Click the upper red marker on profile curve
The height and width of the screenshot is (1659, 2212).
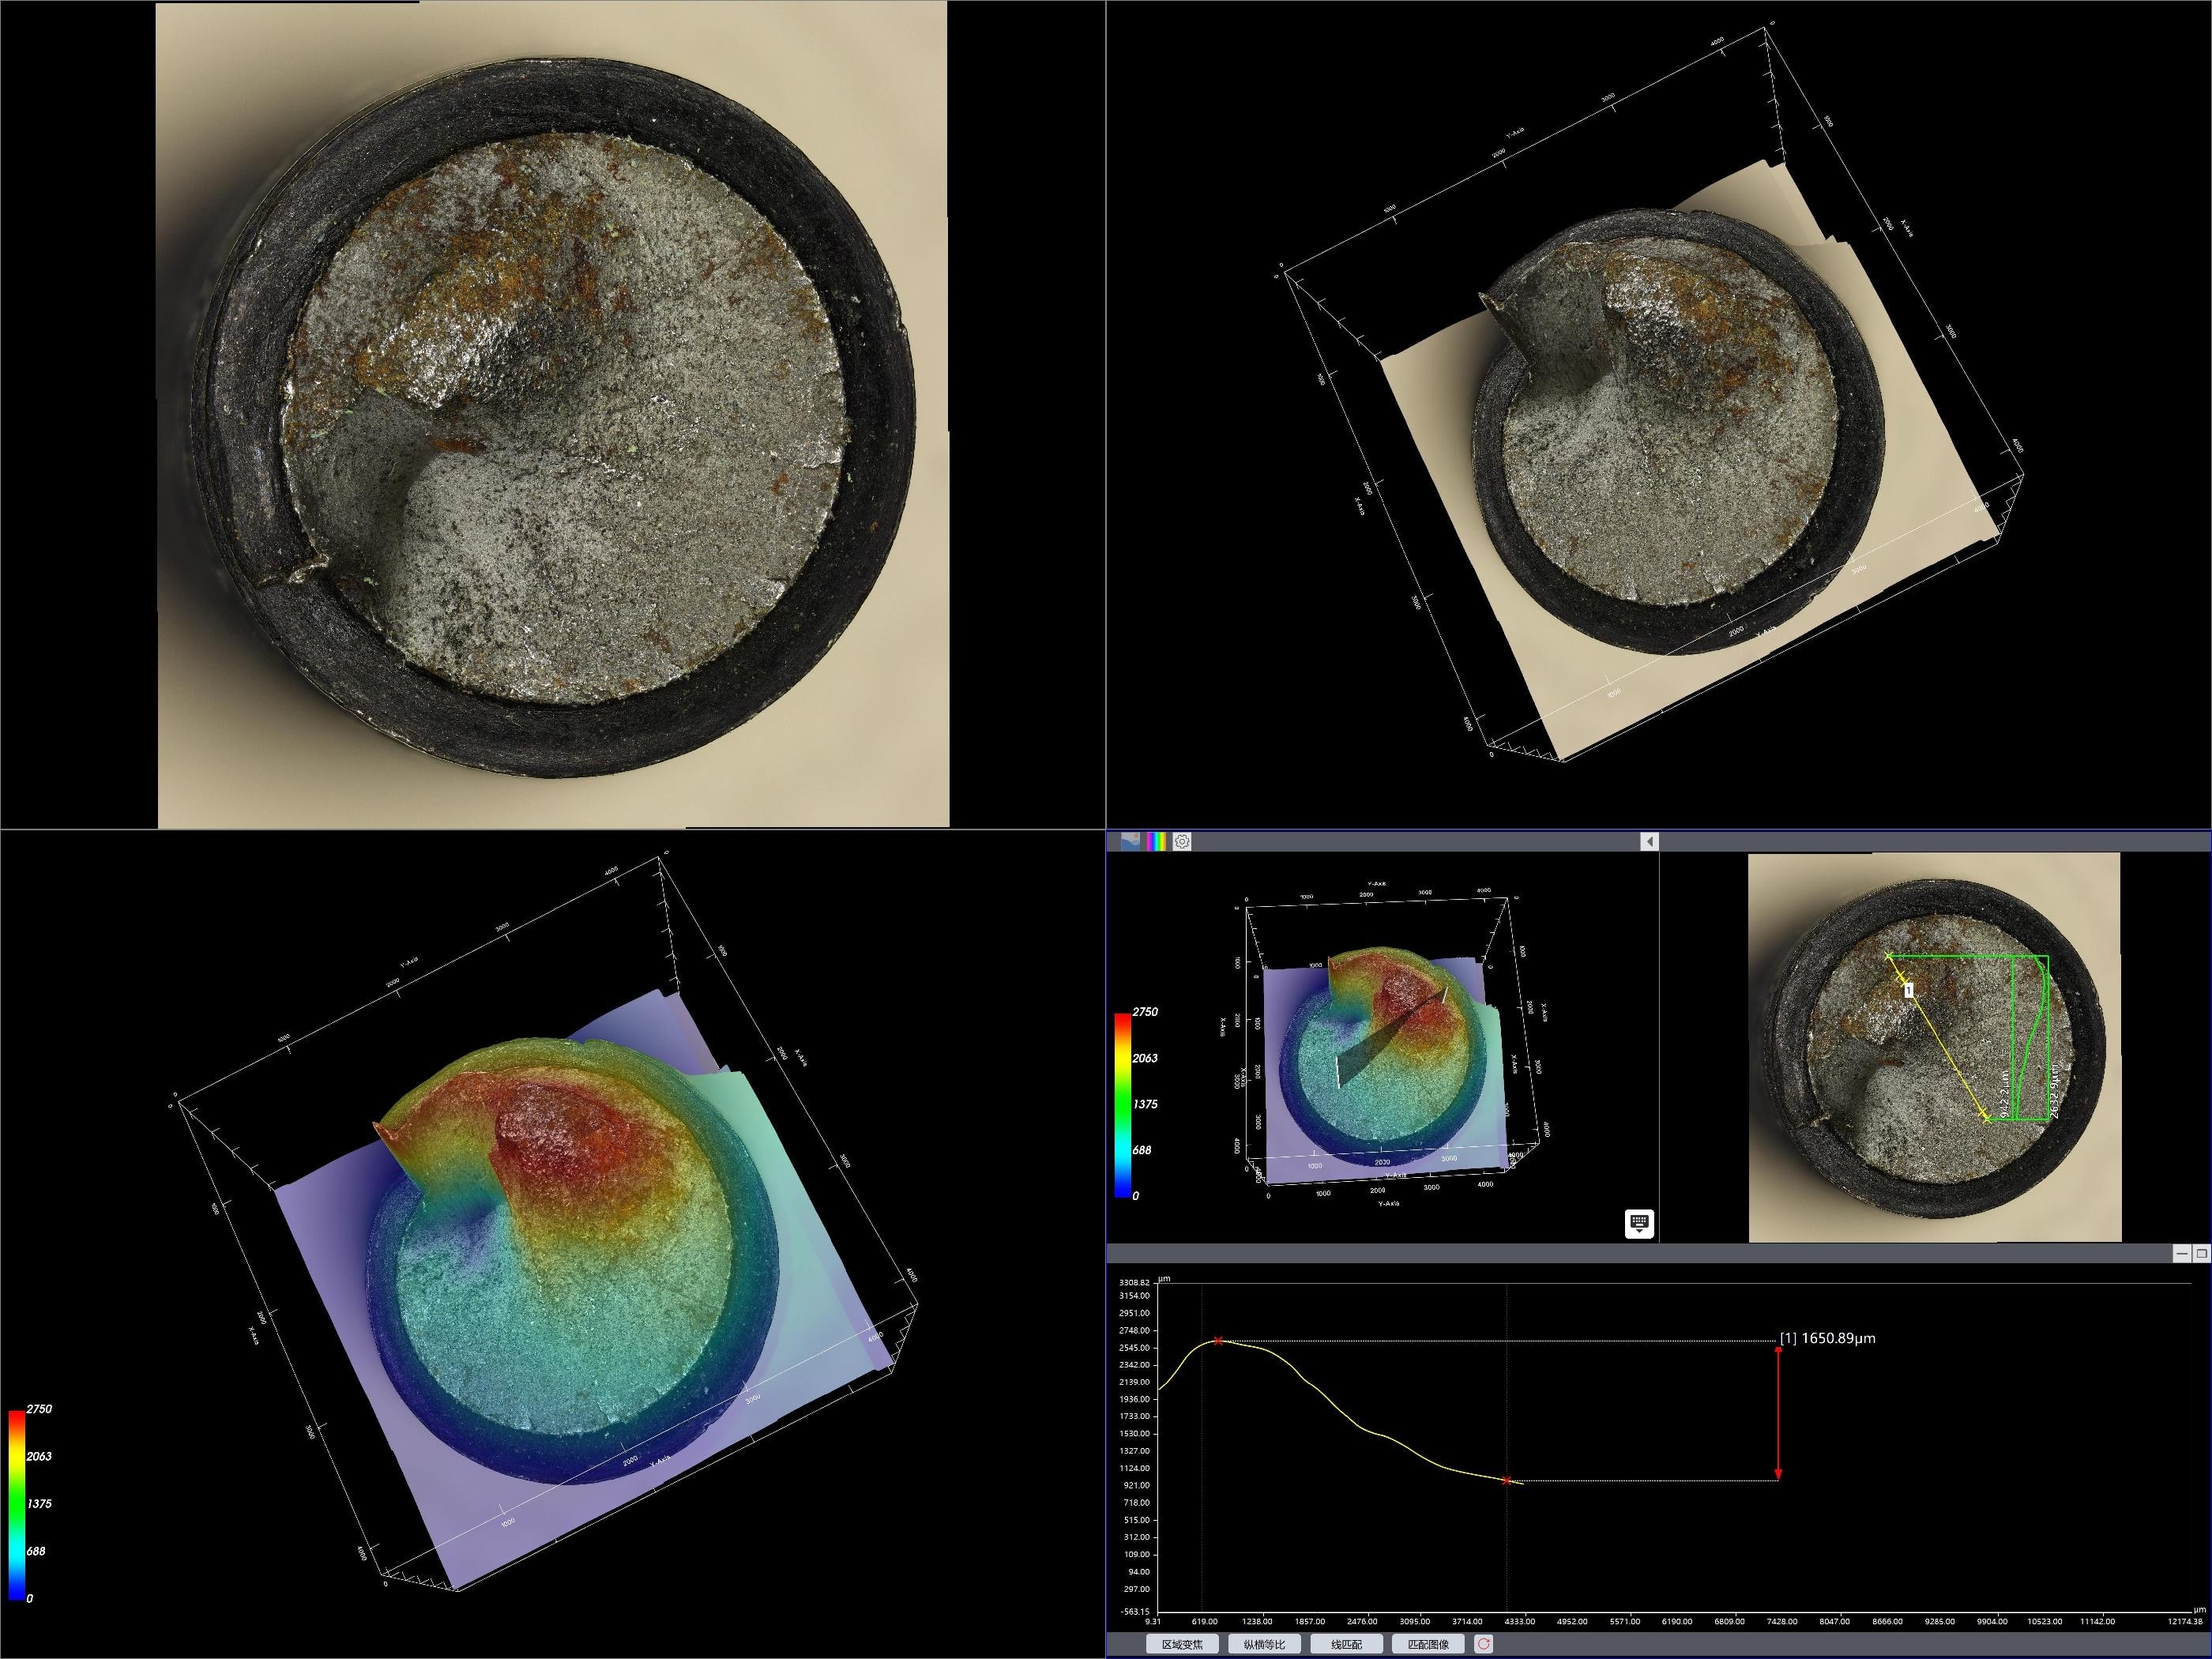click(x=1218, y=1341)
